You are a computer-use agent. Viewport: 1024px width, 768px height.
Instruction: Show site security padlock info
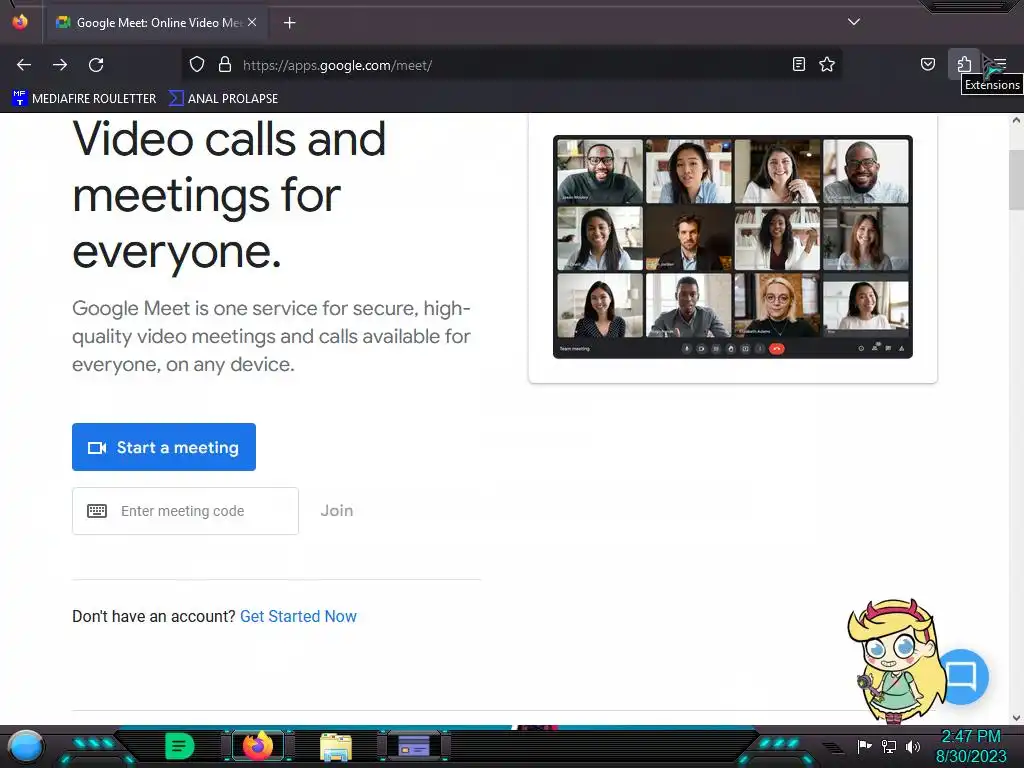tap(225, 64)
